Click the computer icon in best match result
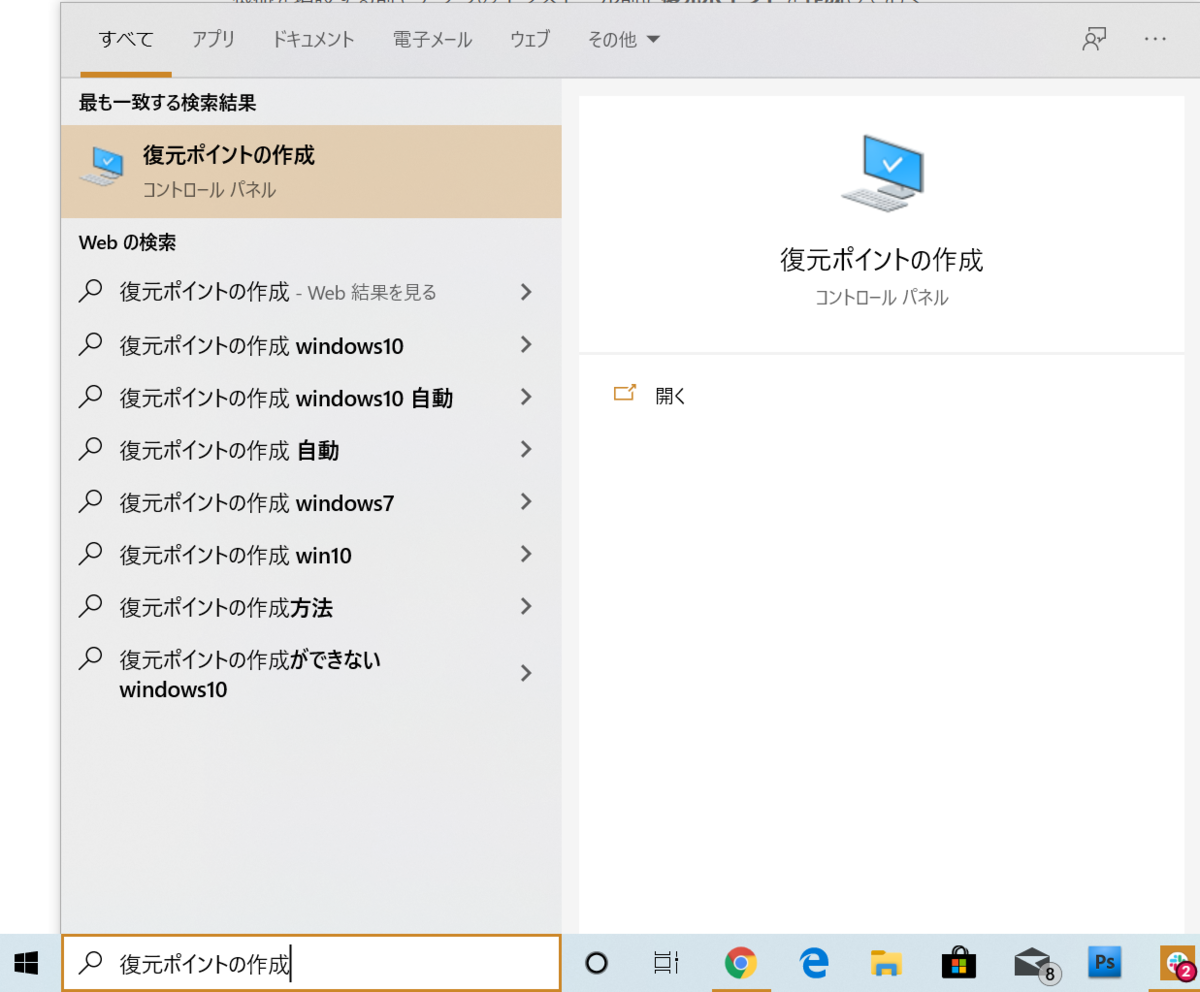Screen dimensions: 1200x992 coord(103,166)
